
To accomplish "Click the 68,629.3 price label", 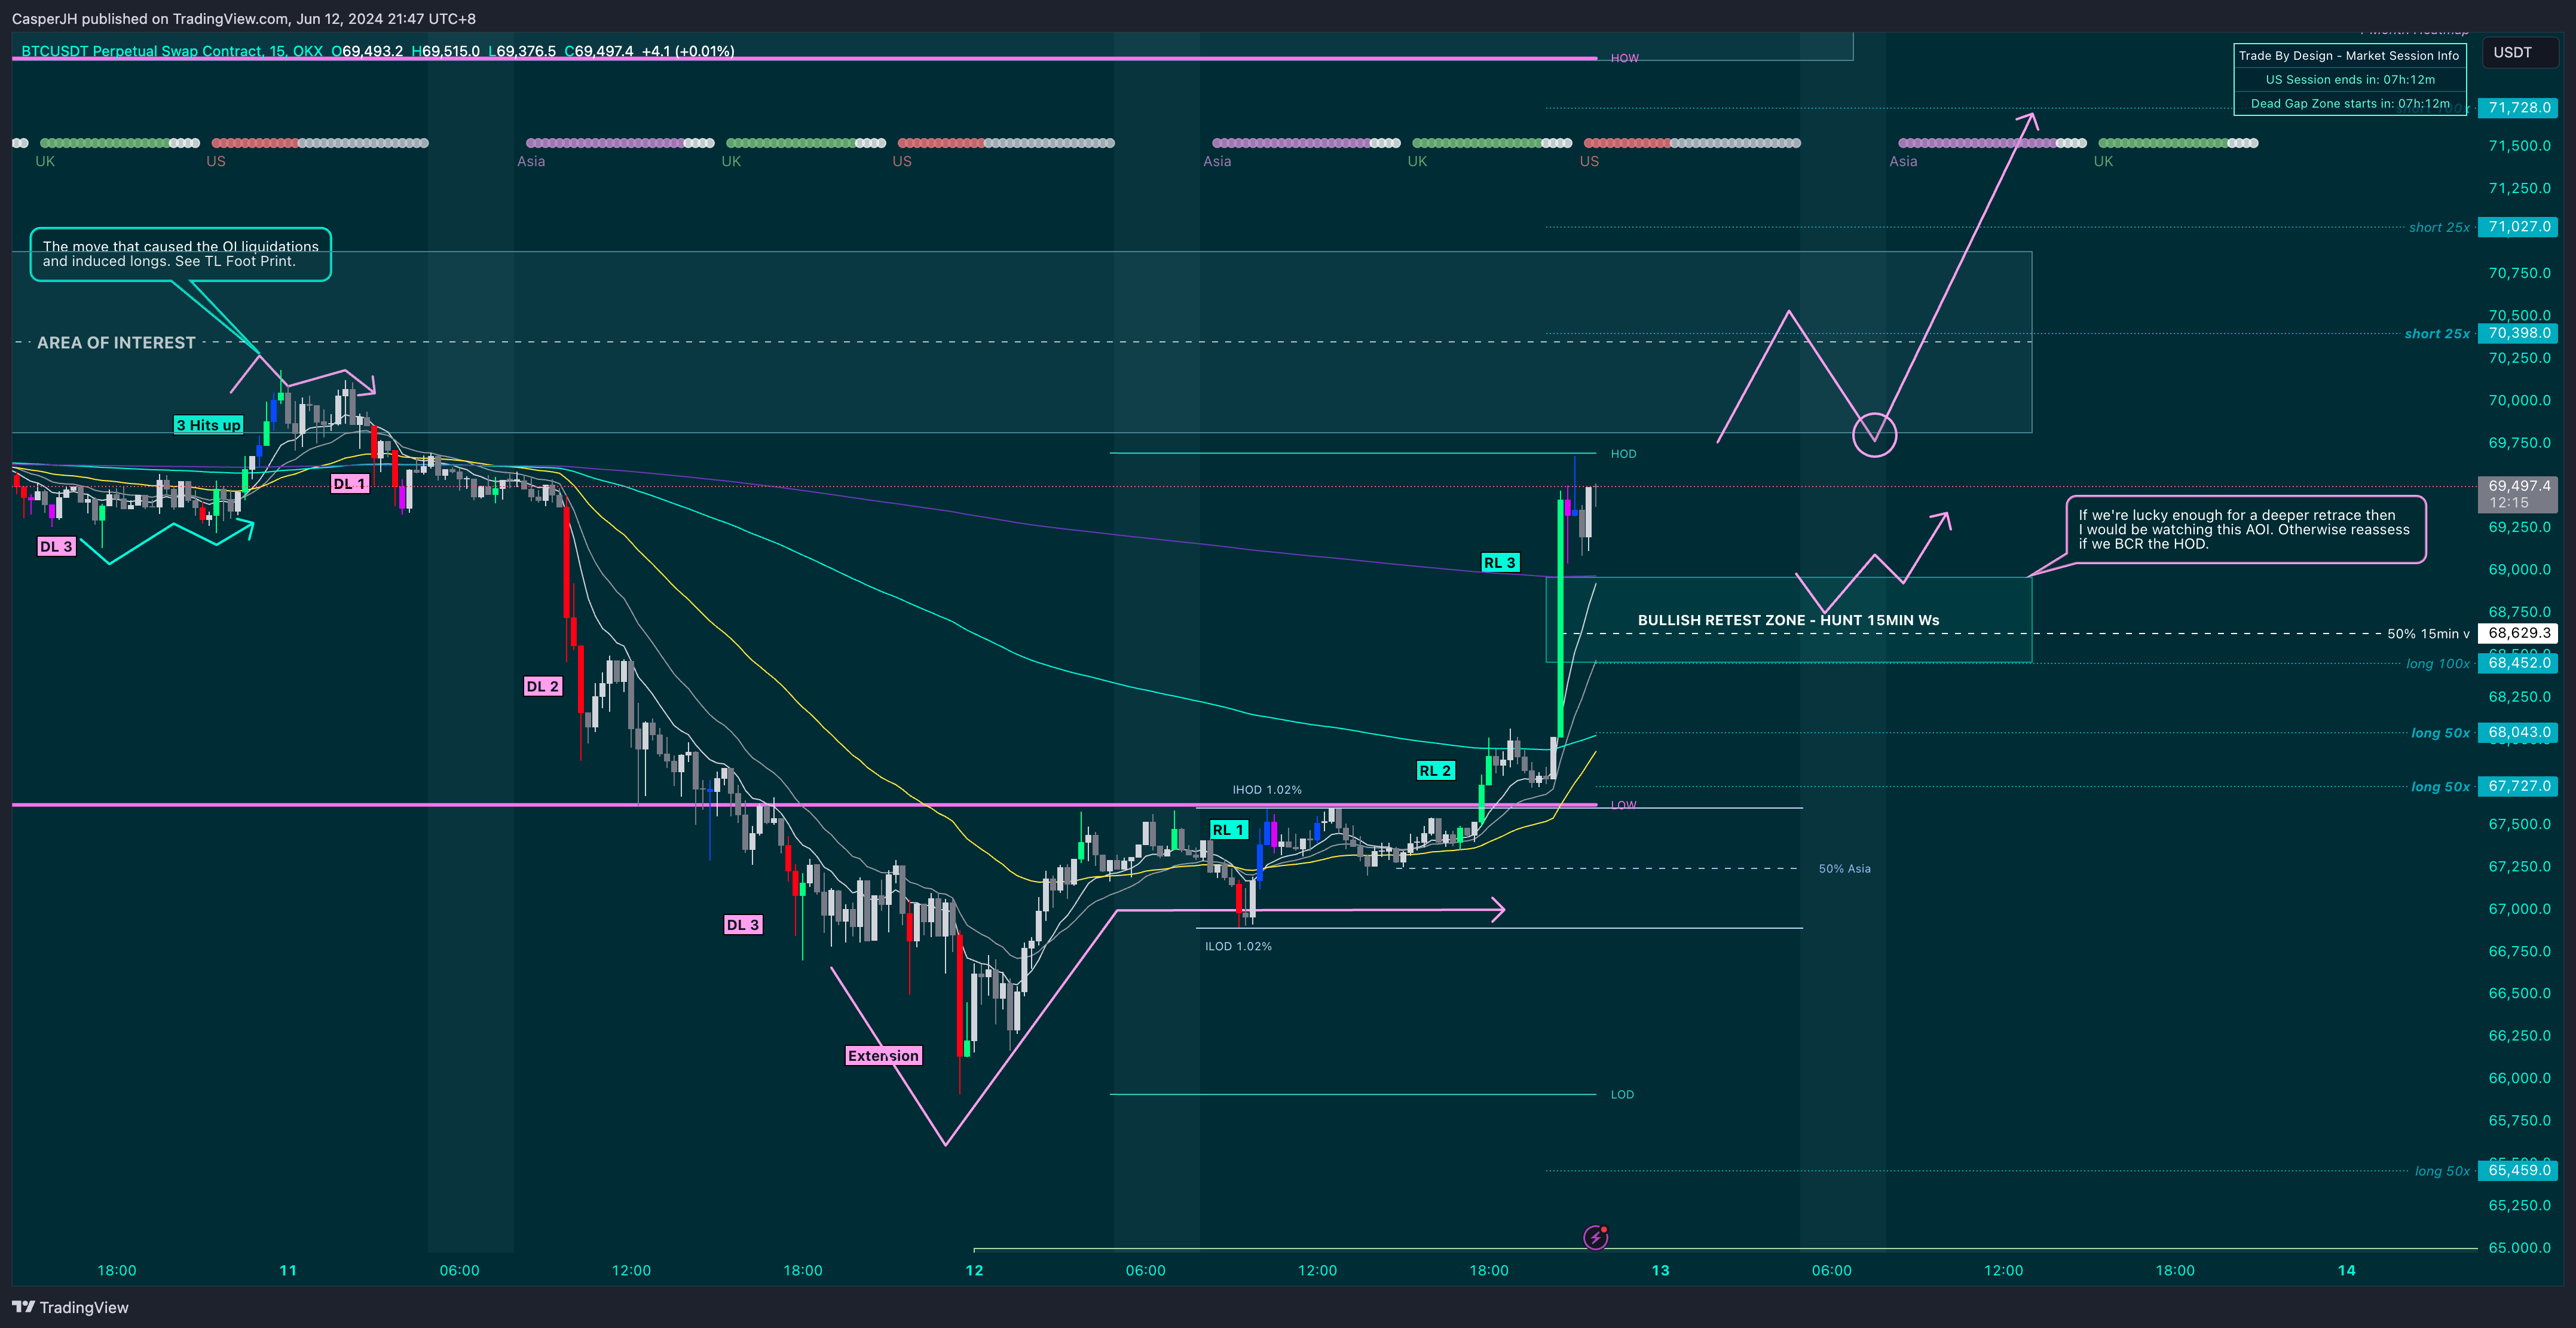I will [2518, 633].
